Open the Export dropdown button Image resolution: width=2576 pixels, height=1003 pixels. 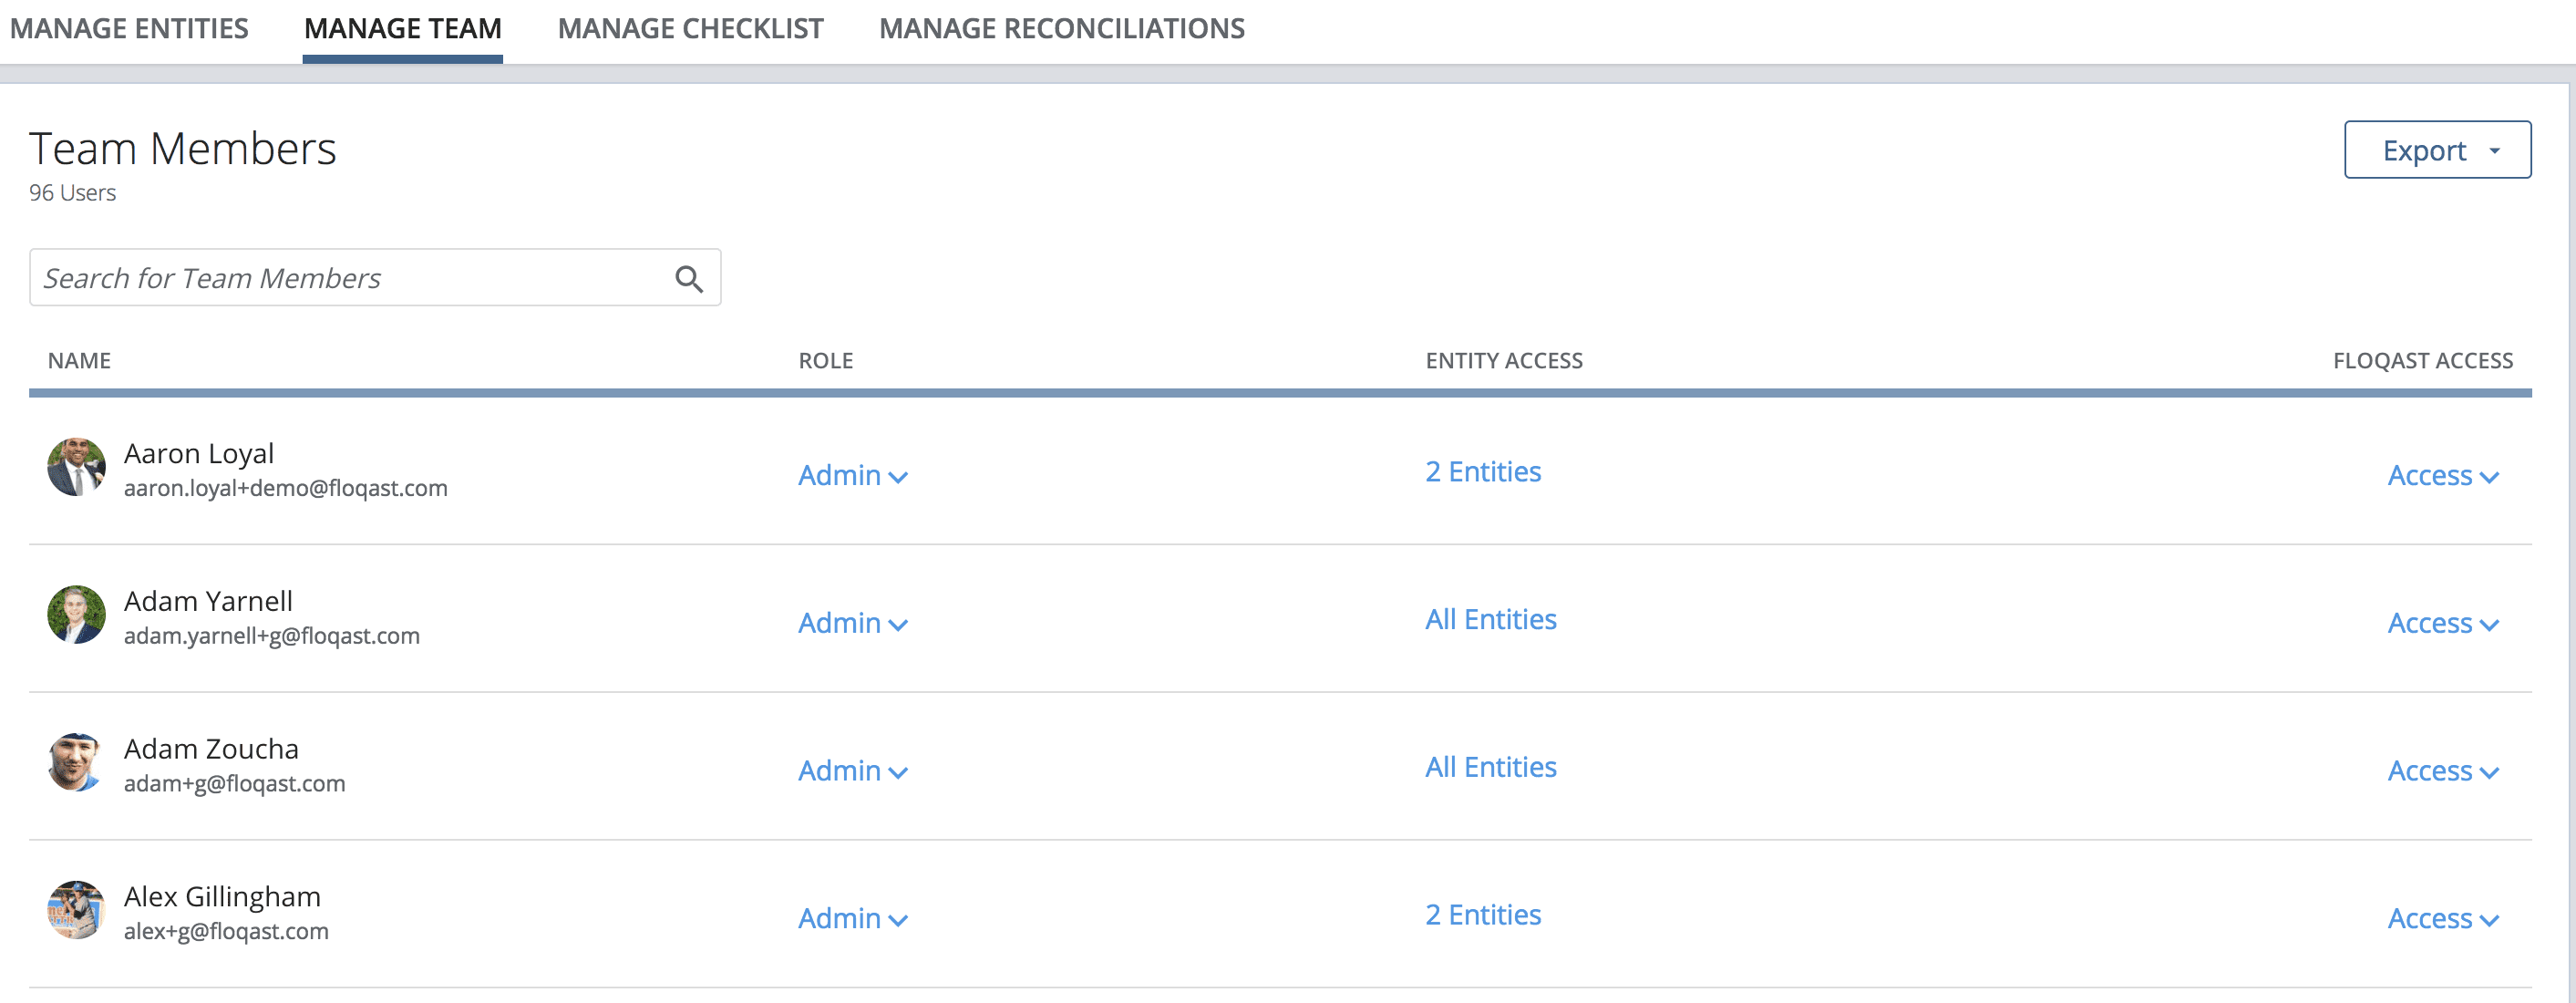(x=2437, y=150)
